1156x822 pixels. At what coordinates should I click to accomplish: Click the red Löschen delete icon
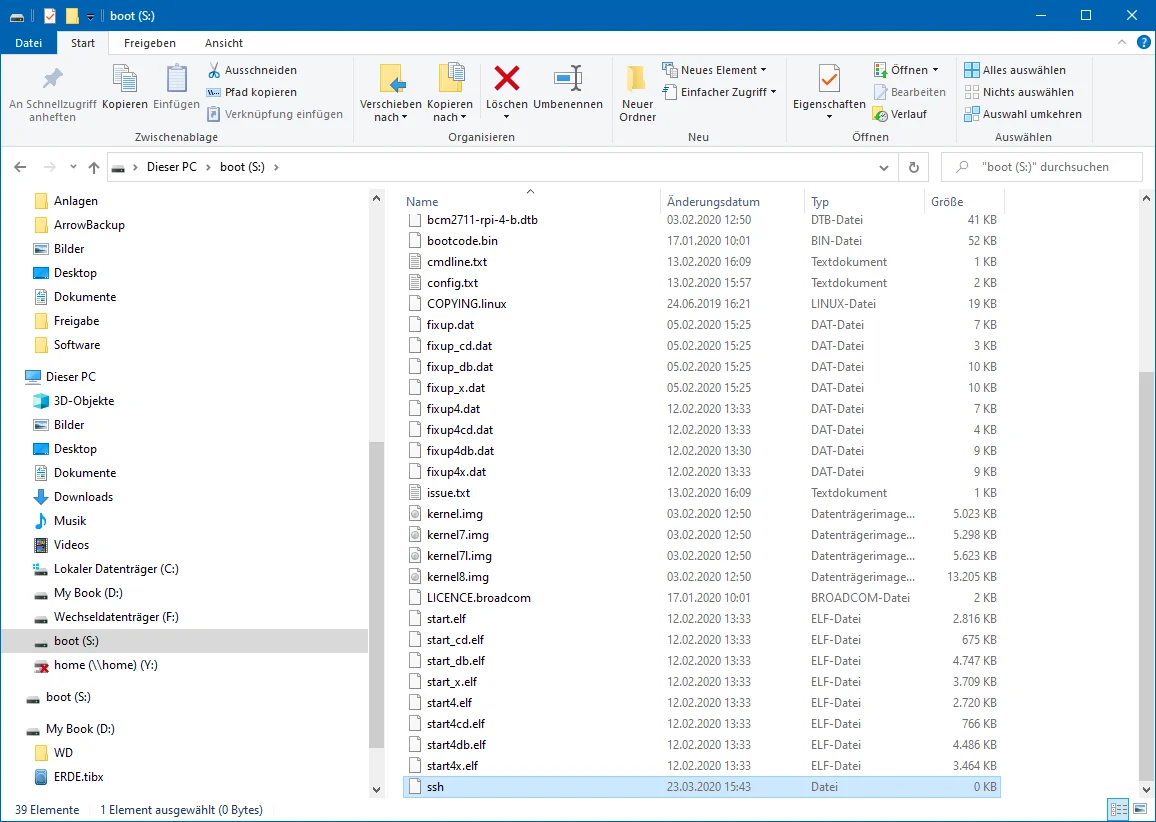[x=507, y=79]
